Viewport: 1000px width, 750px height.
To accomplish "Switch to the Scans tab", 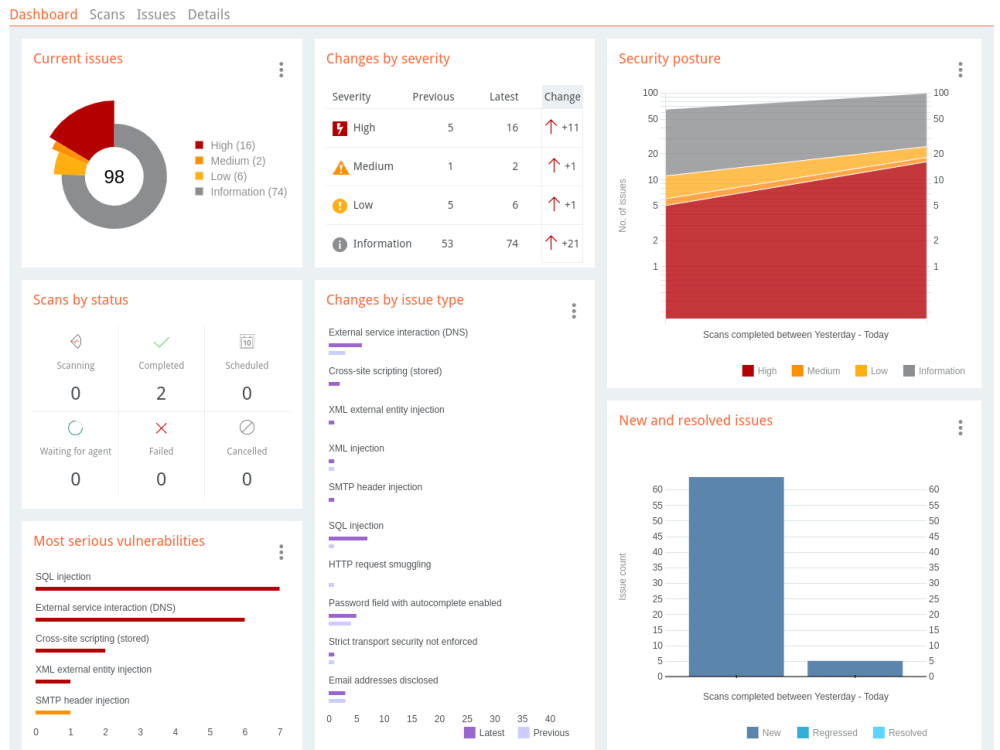I will pyautogui.click(x=107, y=14).
